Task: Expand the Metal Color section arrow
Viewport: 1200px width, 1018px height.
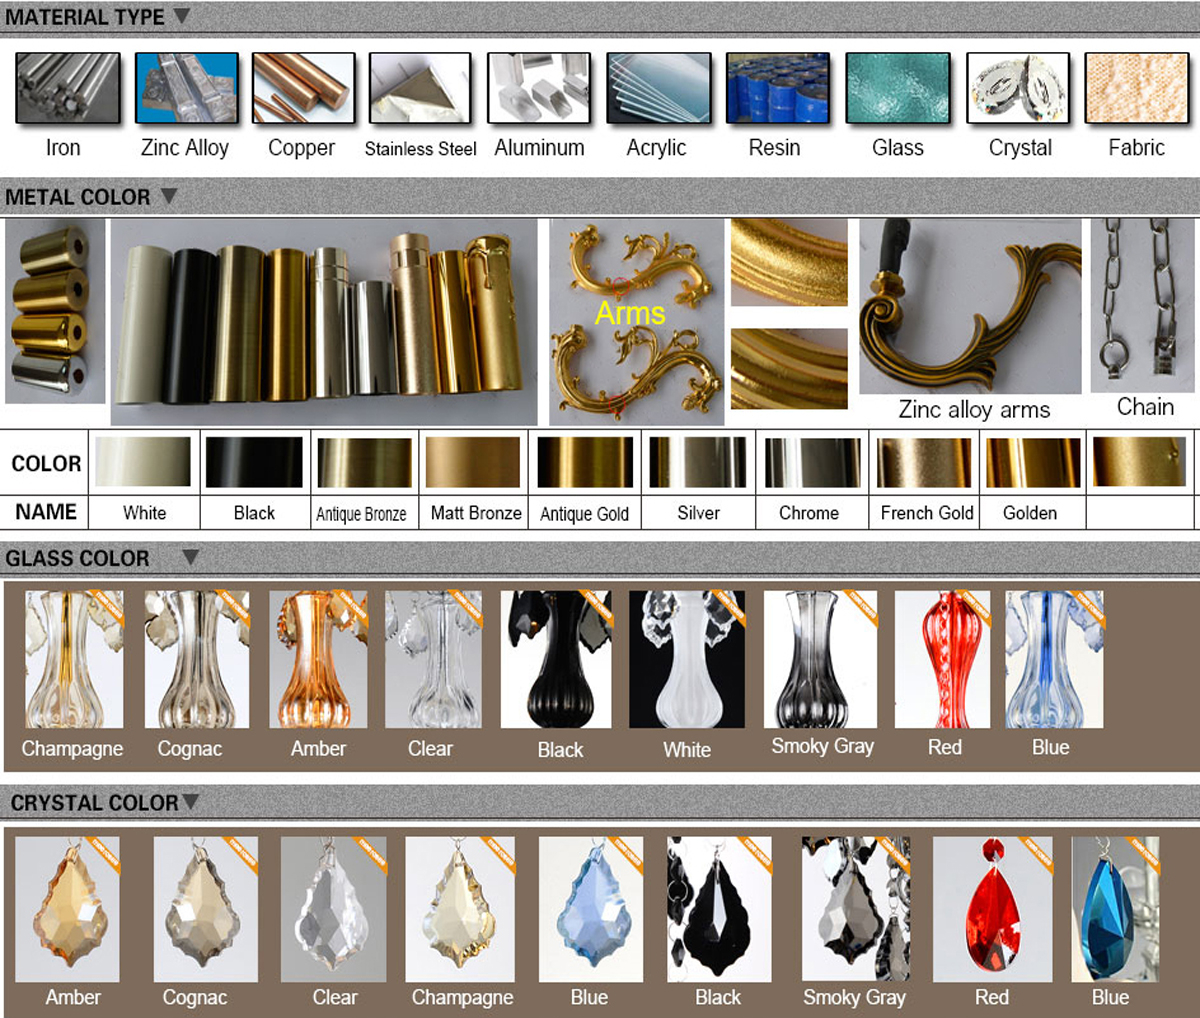Action: pos(168,196)
